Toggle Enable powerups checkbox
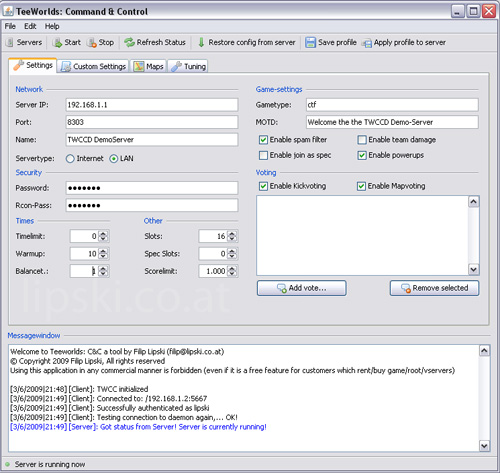 pos(362,155)
